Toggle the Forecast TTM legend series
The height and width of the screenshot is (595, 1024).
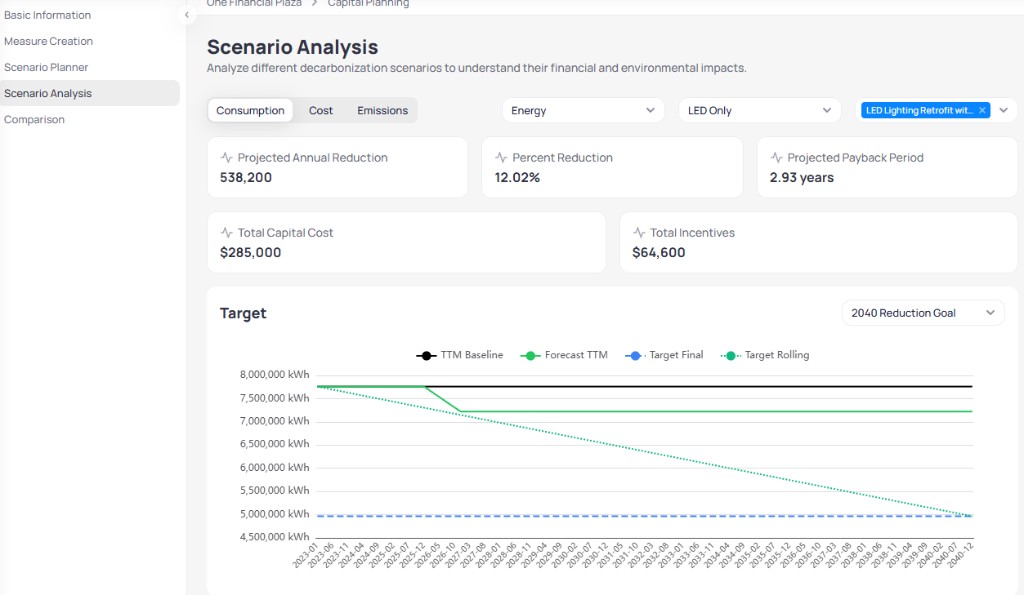point(564,355)
